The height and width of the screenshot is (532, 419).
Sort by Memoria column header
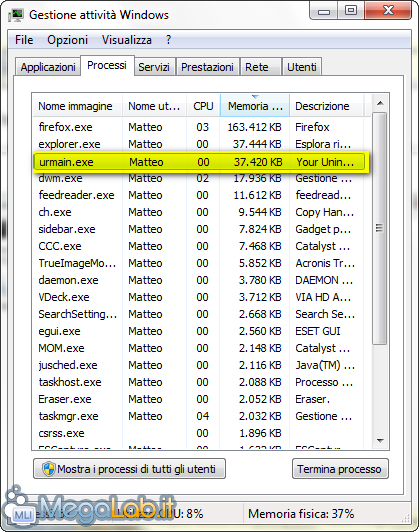tap(255, 106)
